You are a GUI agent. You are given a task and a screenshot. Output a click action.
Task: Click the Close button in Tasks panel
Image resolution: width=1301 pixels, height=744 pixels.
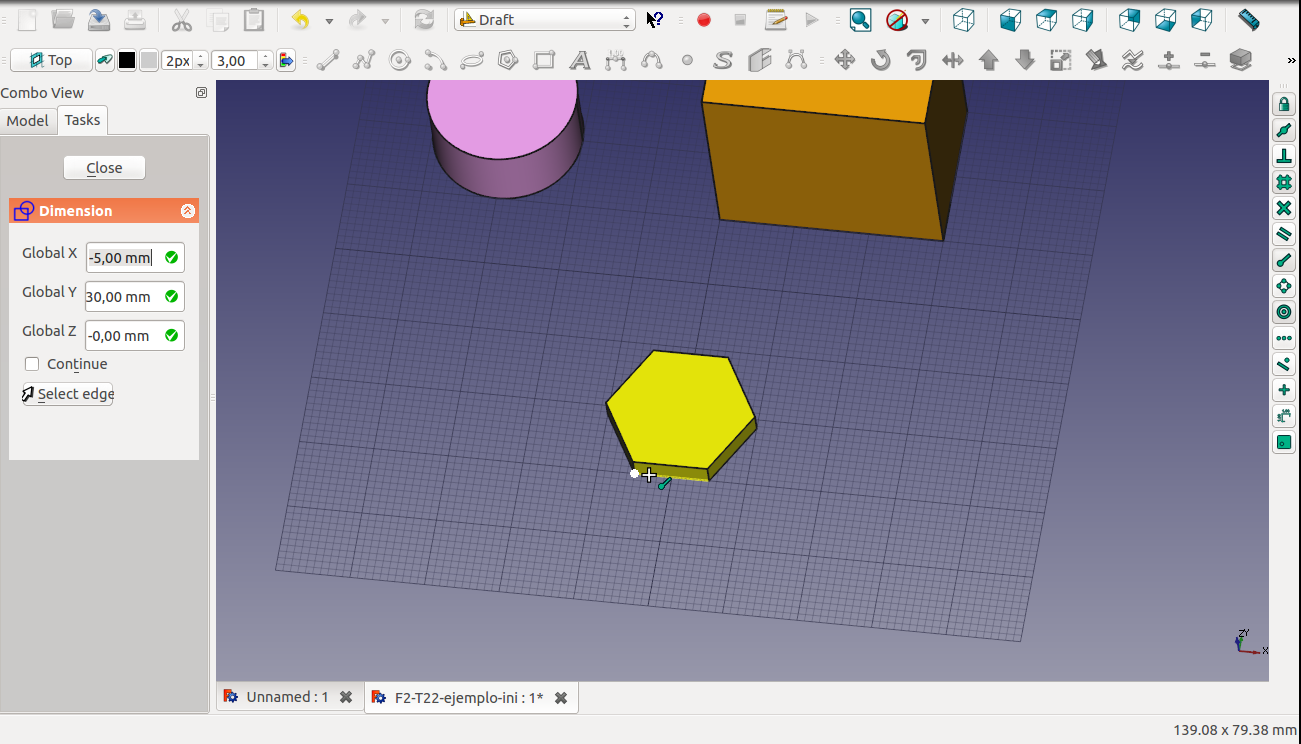pyautogui.click(x=104, y=168)
